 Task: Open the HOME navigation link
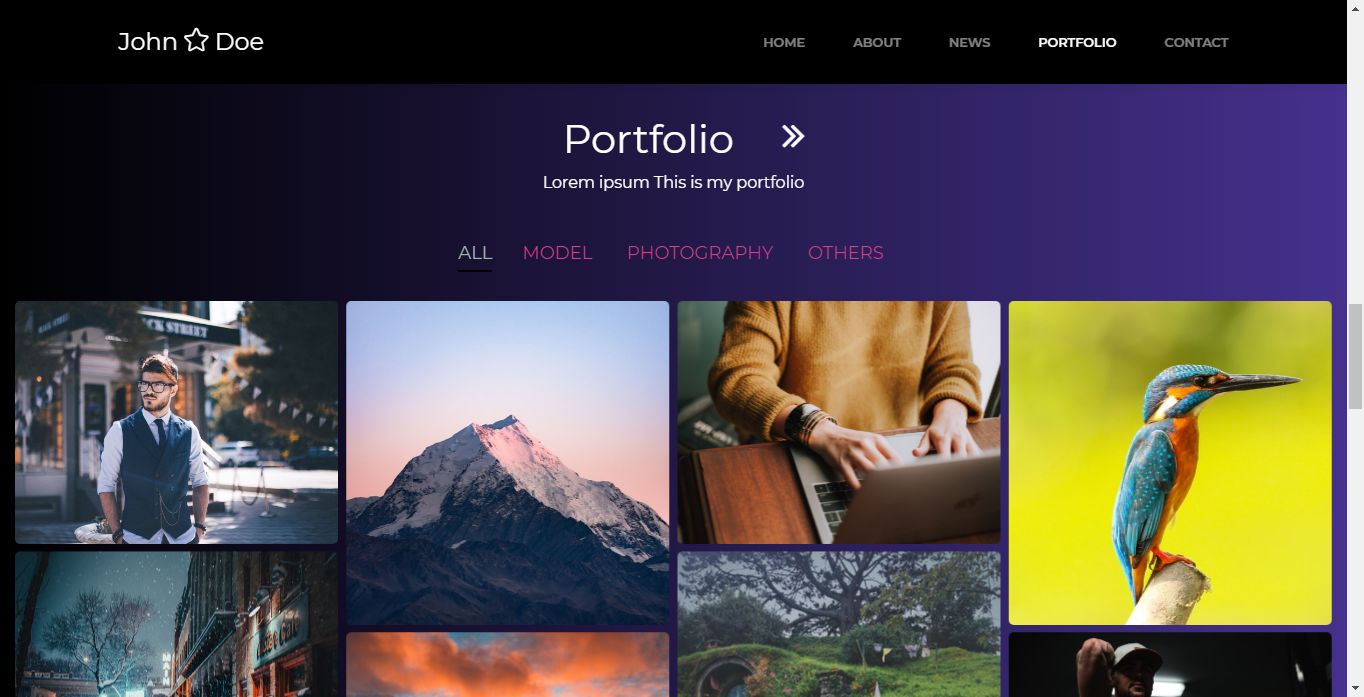(784, 42)
